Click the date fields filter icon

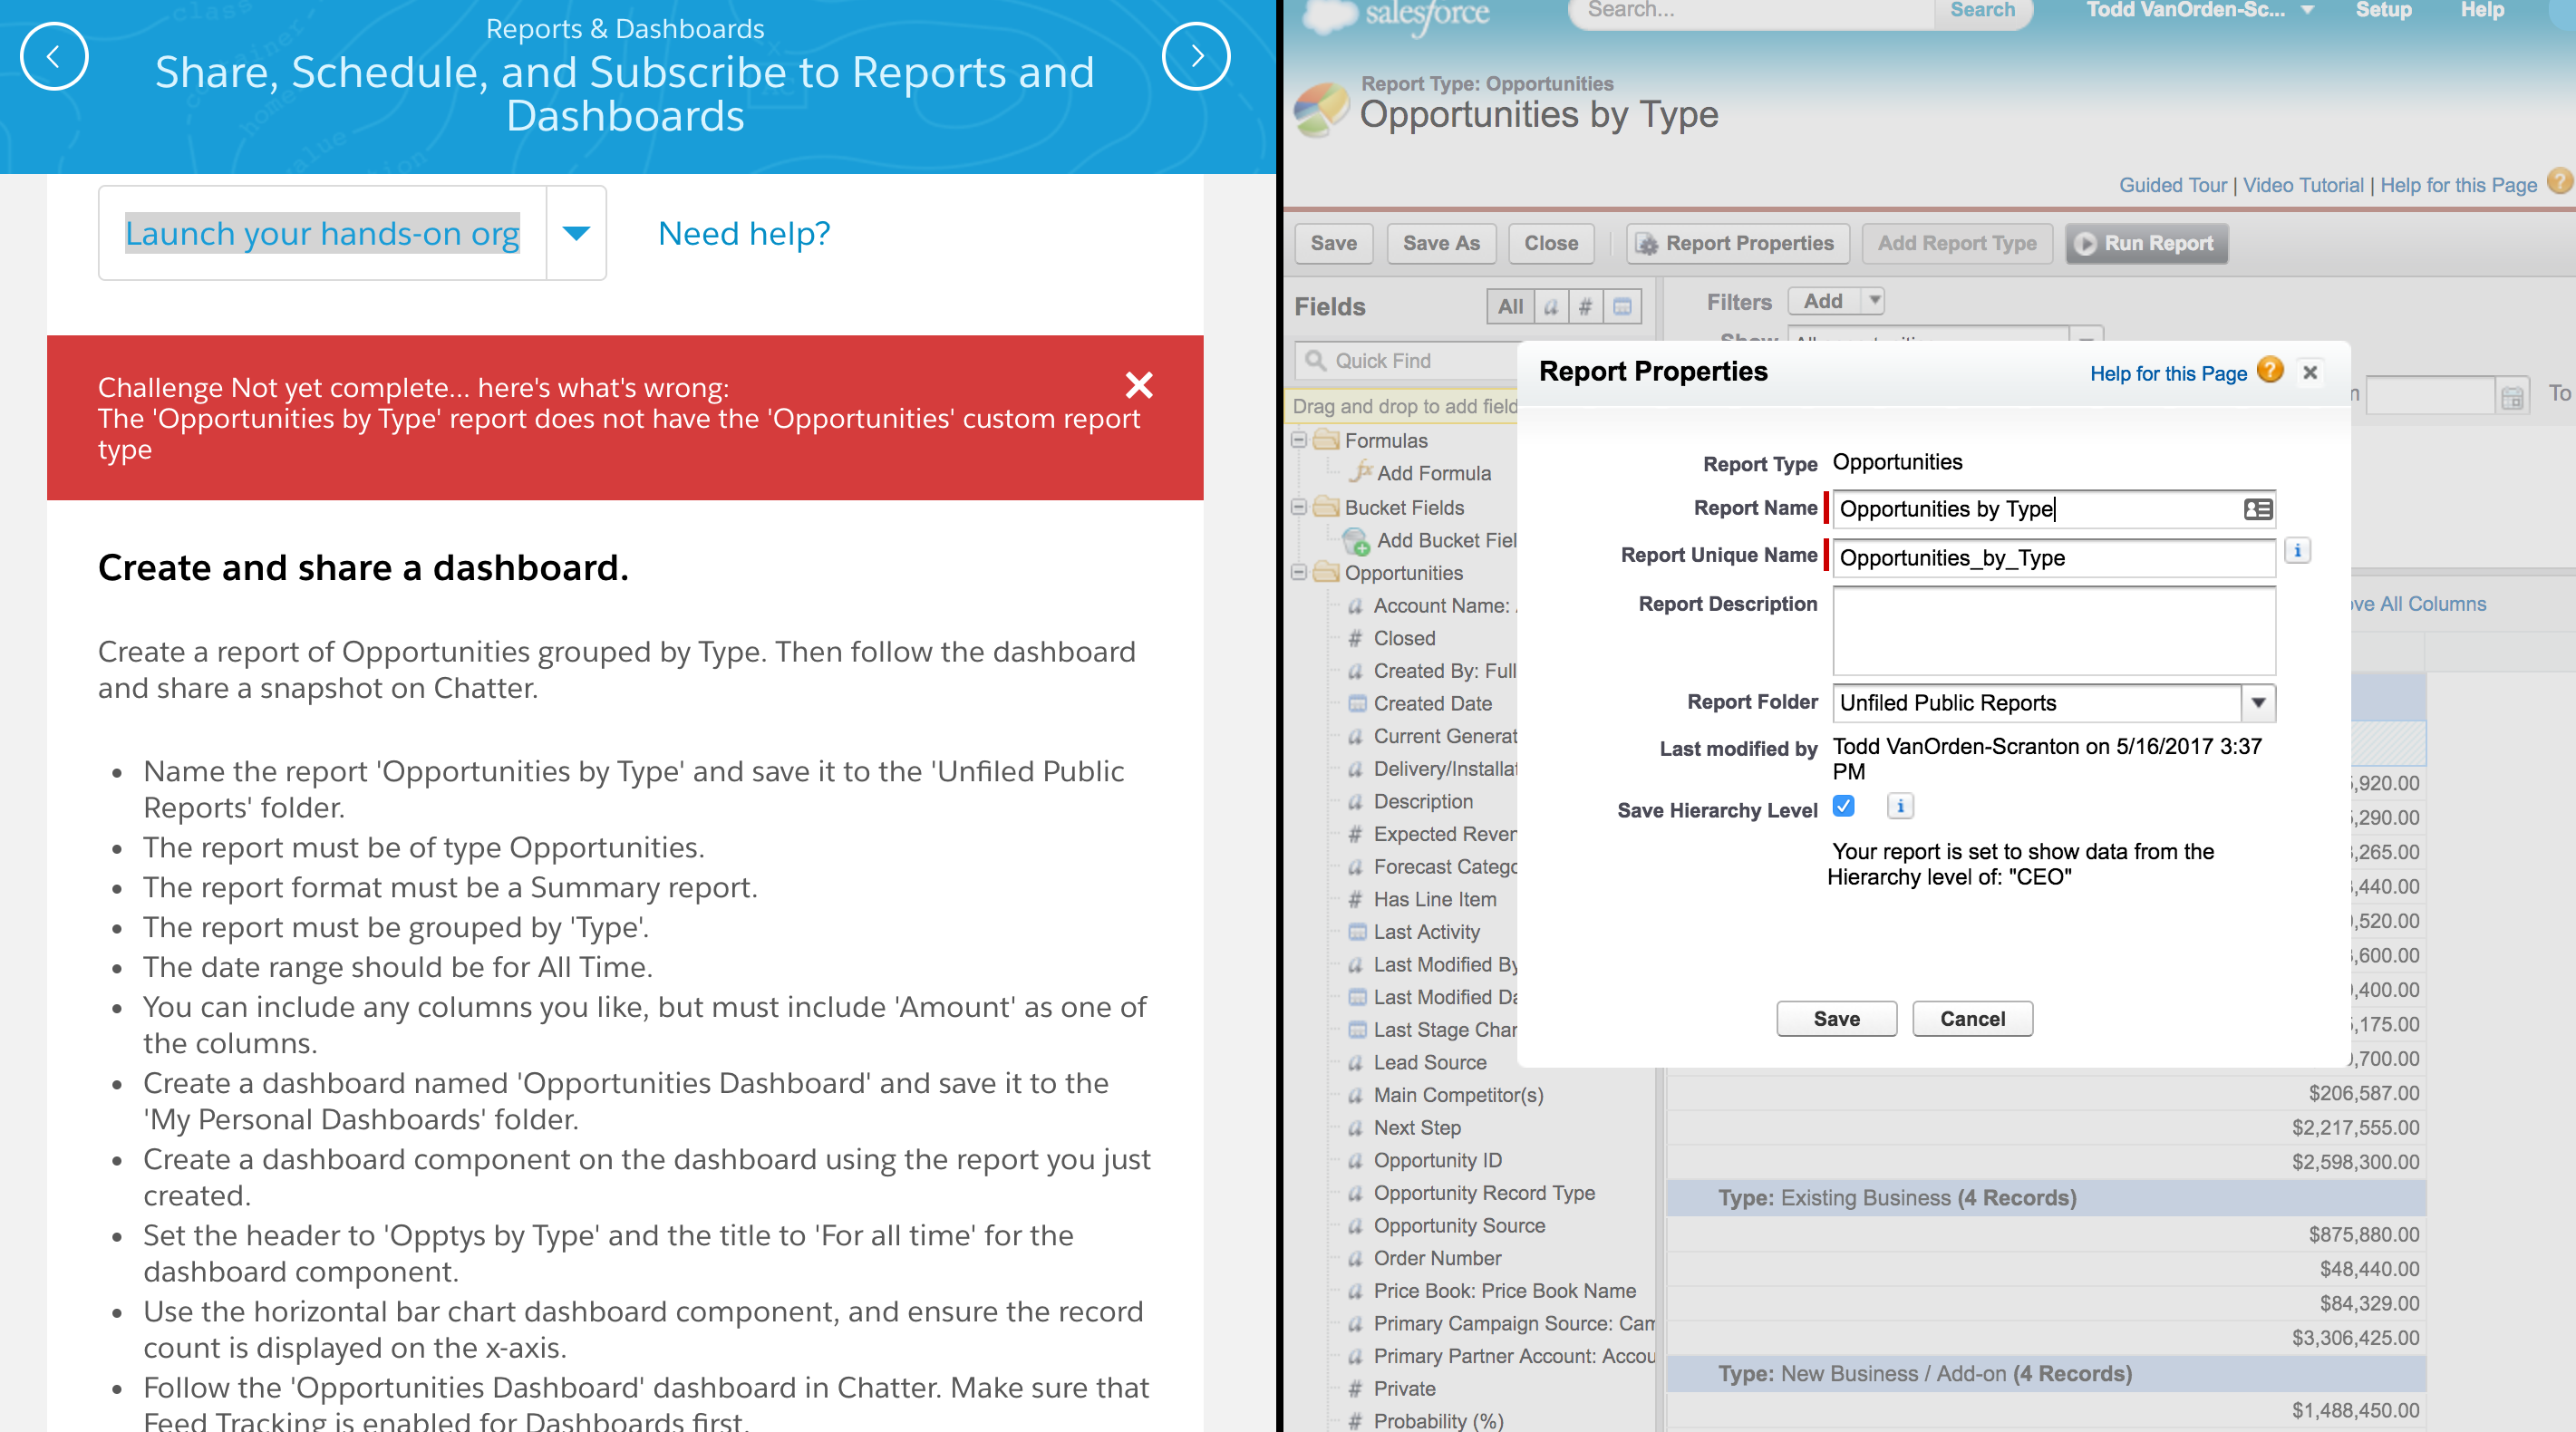(1622, 307)
